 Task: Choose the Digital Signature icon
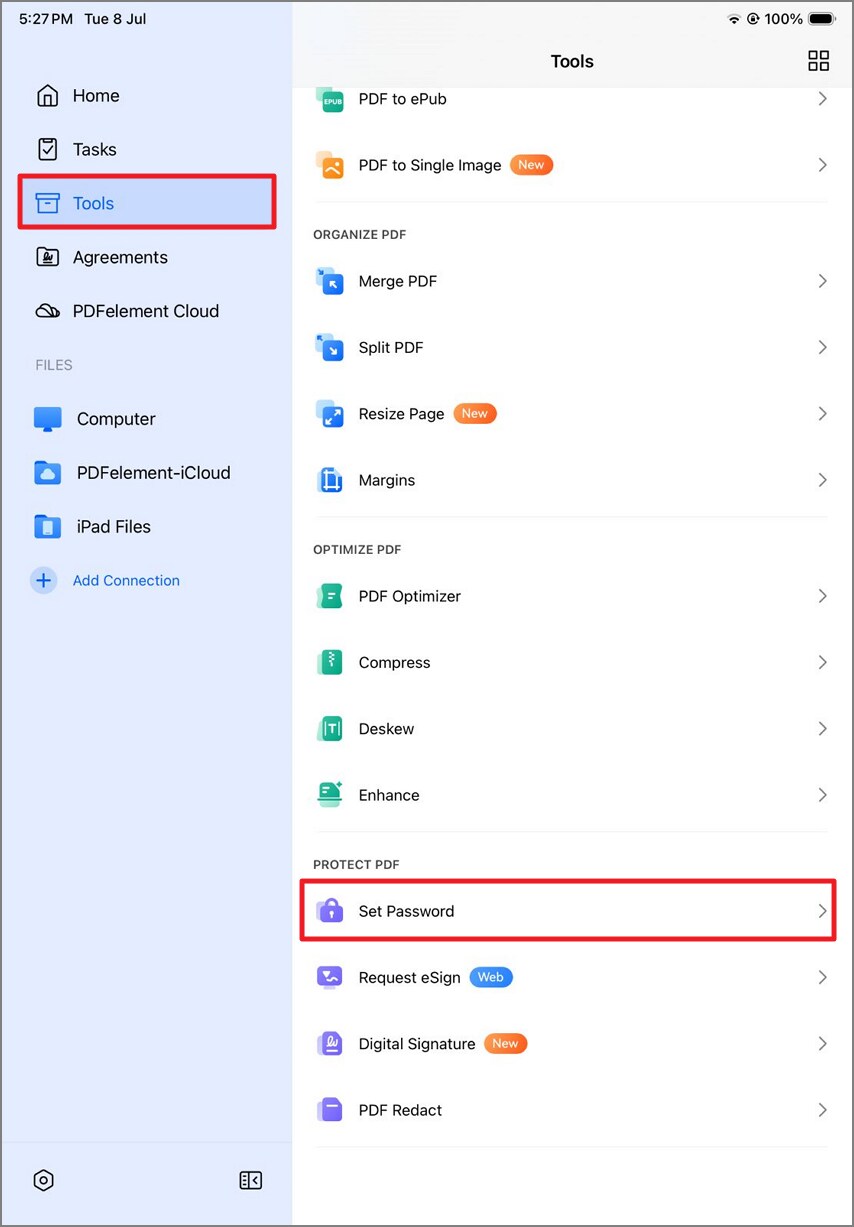pos(329,1044)
